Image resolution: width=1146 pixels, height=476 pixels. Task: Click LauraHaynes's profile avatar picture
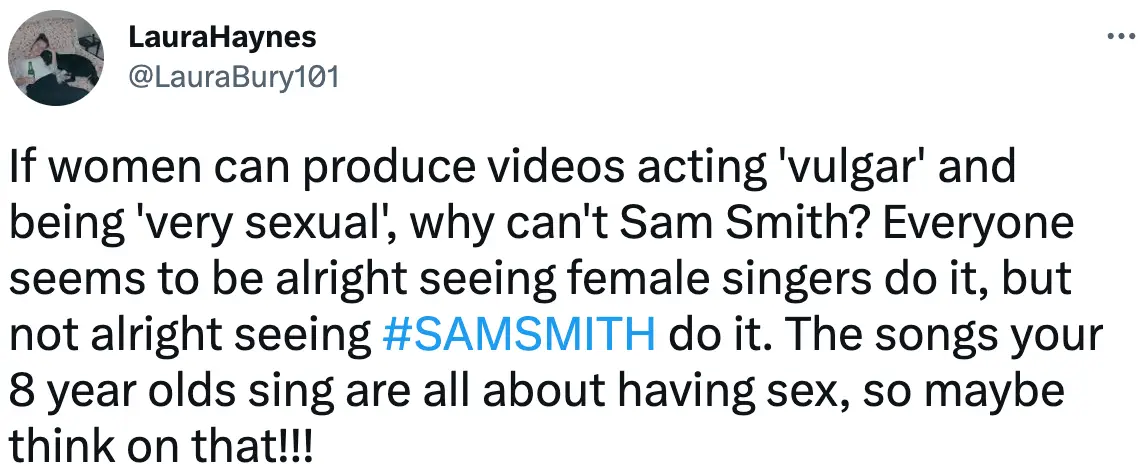51,62
